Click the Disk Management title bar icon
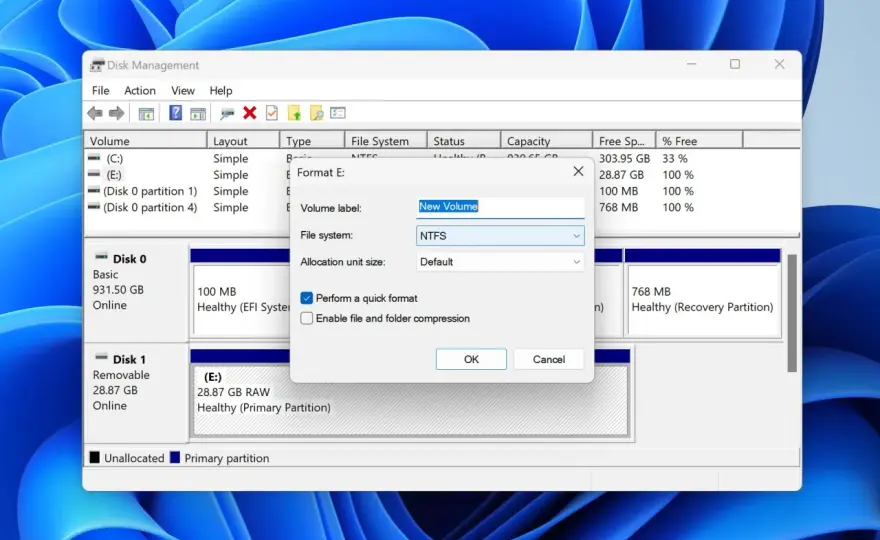880x540 pixels. tap(97, 65)
